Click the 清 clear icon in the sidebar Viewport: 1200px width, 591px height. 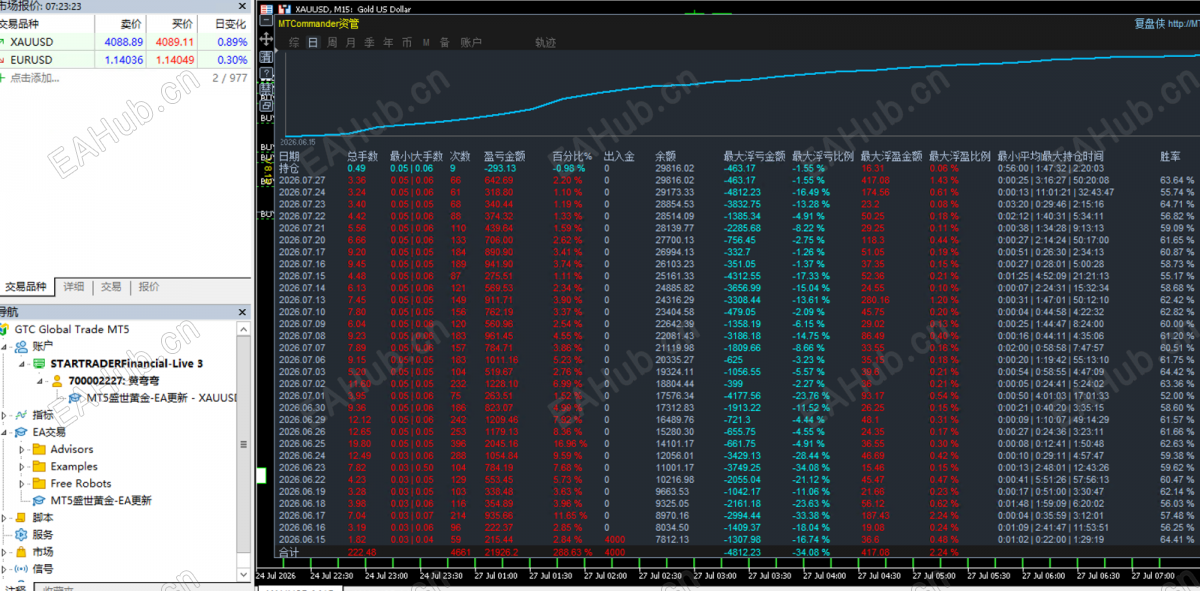tap(266, 56)
